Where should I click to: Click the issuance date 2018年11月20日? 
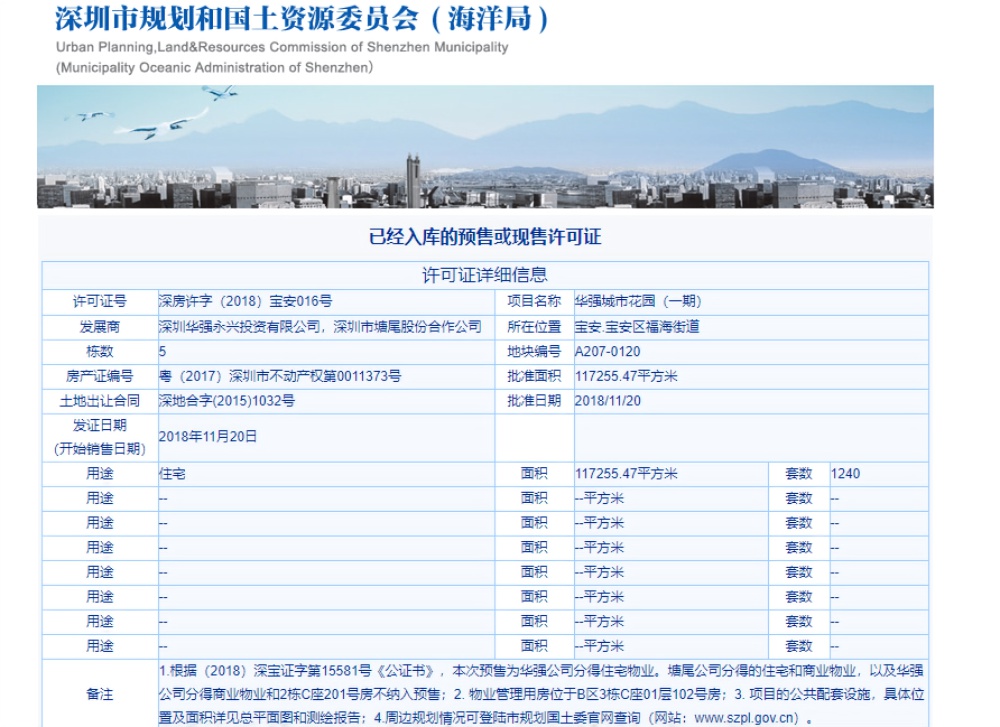[208, 436]
